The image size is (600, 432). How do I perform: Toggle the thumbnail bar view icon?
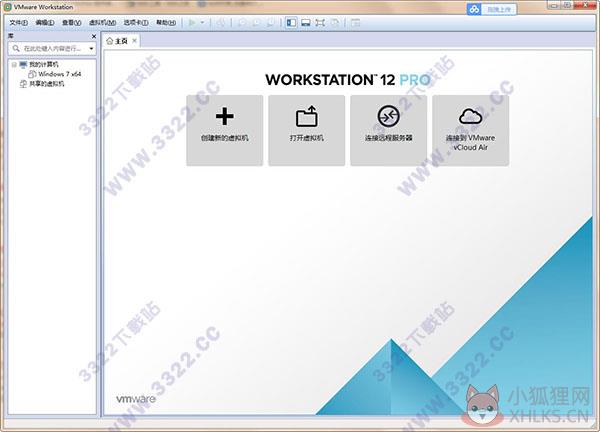click(x=306, y=23)
